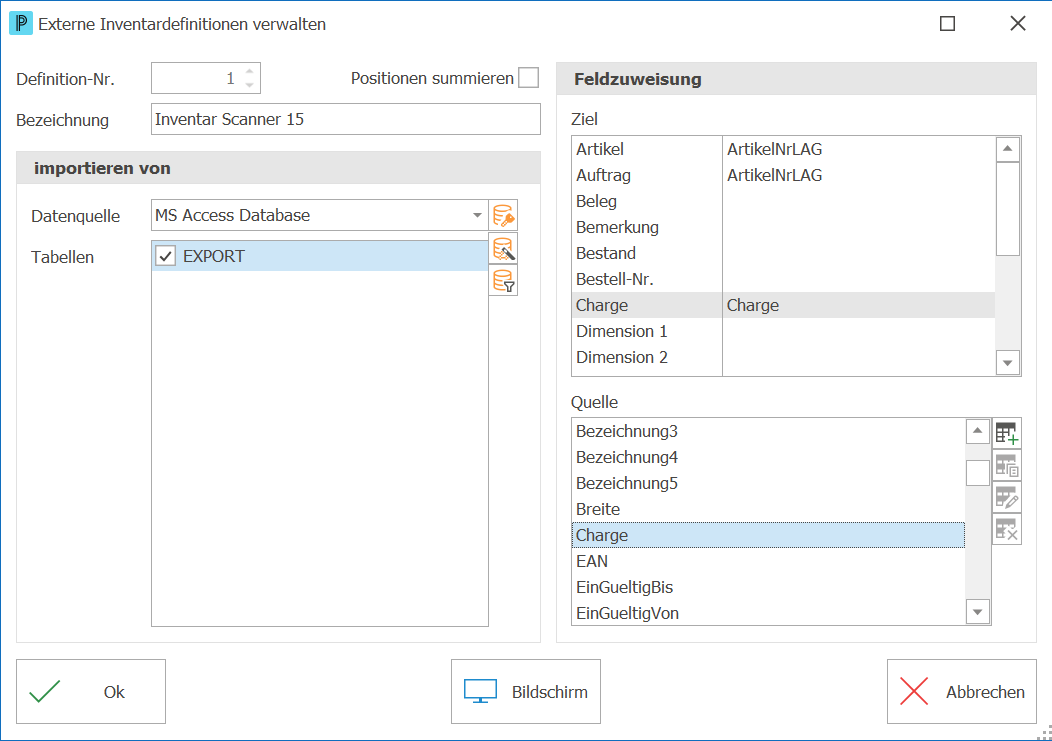
Task: Click the delete field assignment icon
Action: tap(1006, 529)
